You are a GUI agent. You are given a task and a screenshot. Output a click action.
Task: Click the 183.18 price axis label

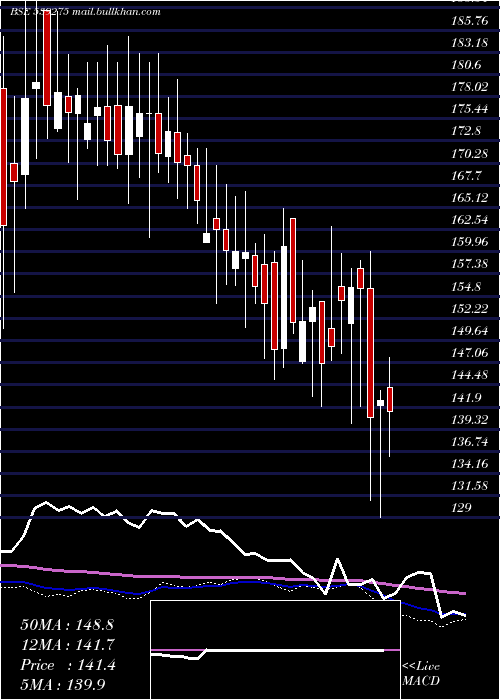coord(470,43)
